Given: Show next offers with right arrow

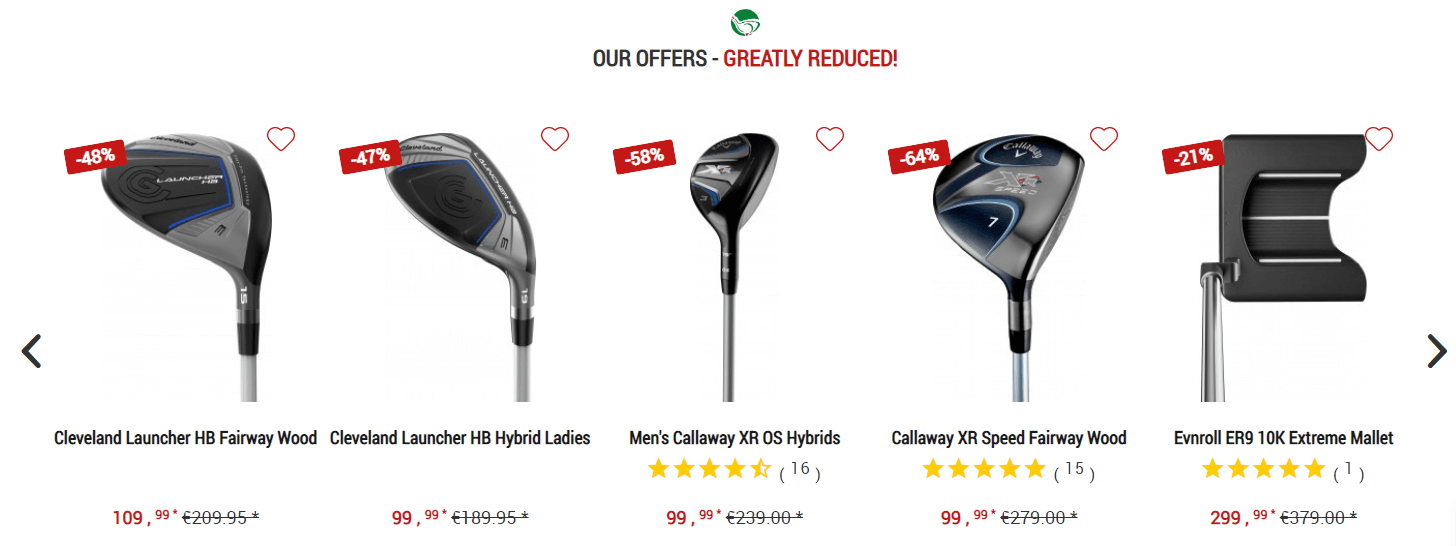Looking at the screenshot, I should pos(1436,351).
